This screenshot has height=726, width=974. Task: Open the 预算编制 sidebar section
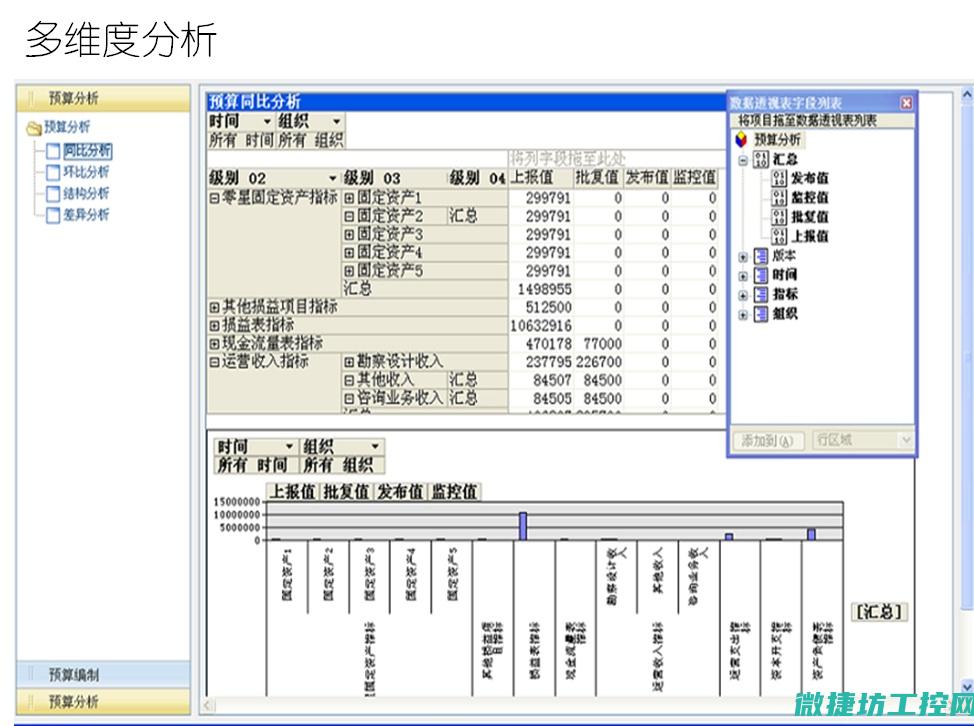[x=103, y=674]
